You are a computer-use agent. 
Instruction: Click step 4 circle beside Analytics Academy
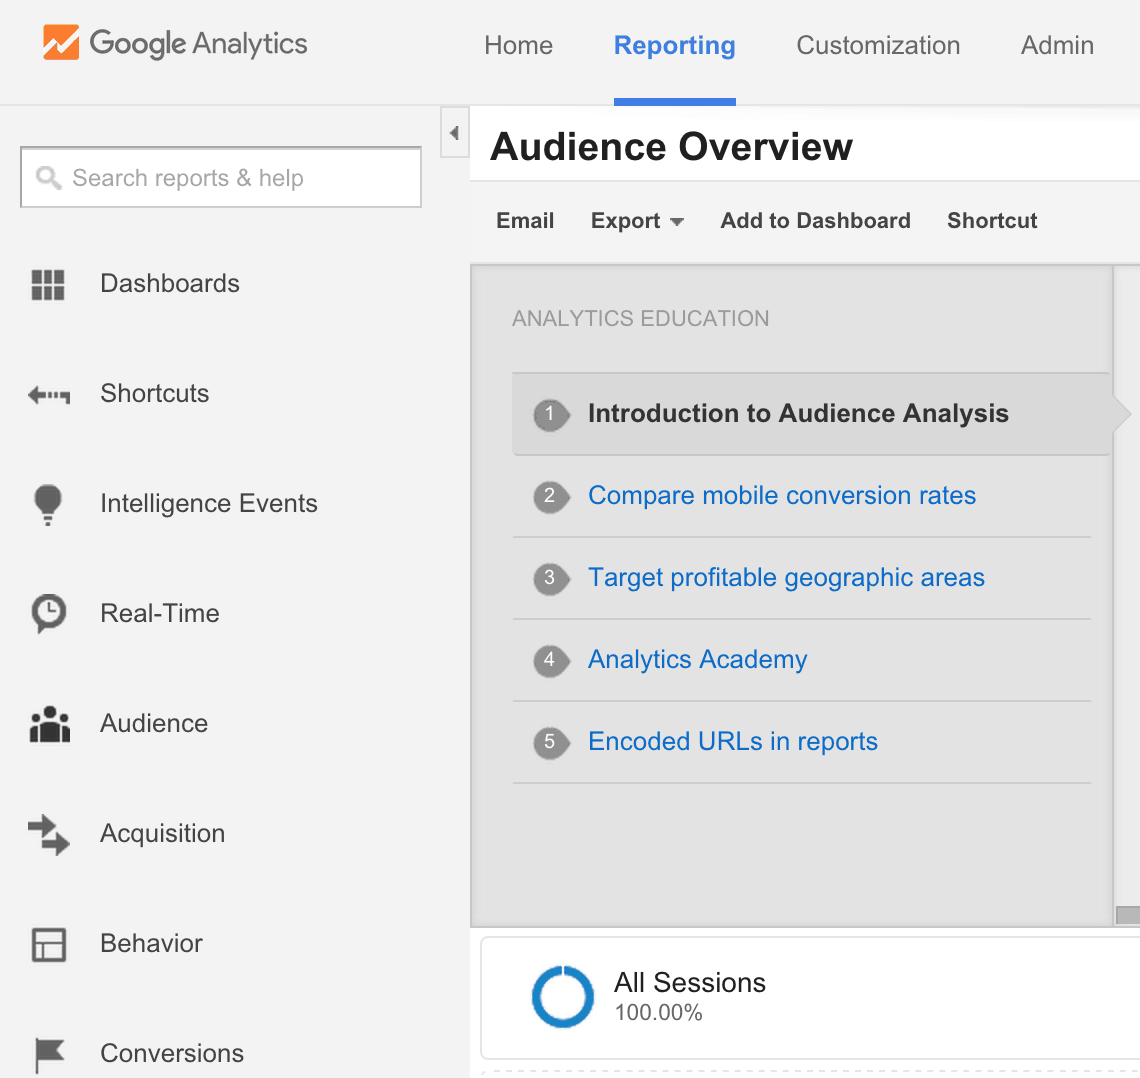[x=550, y=661]
